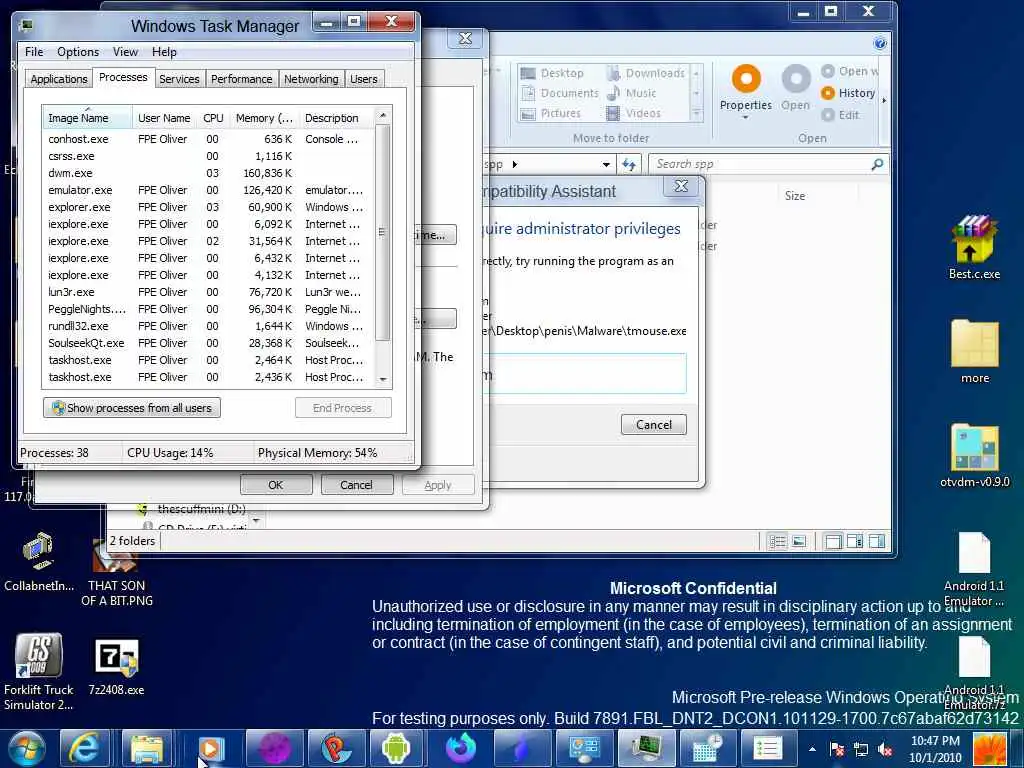Click the calendar with clock taskbar icon
Viewport: 1024px width, 768px height.
[x=707, y=748]
